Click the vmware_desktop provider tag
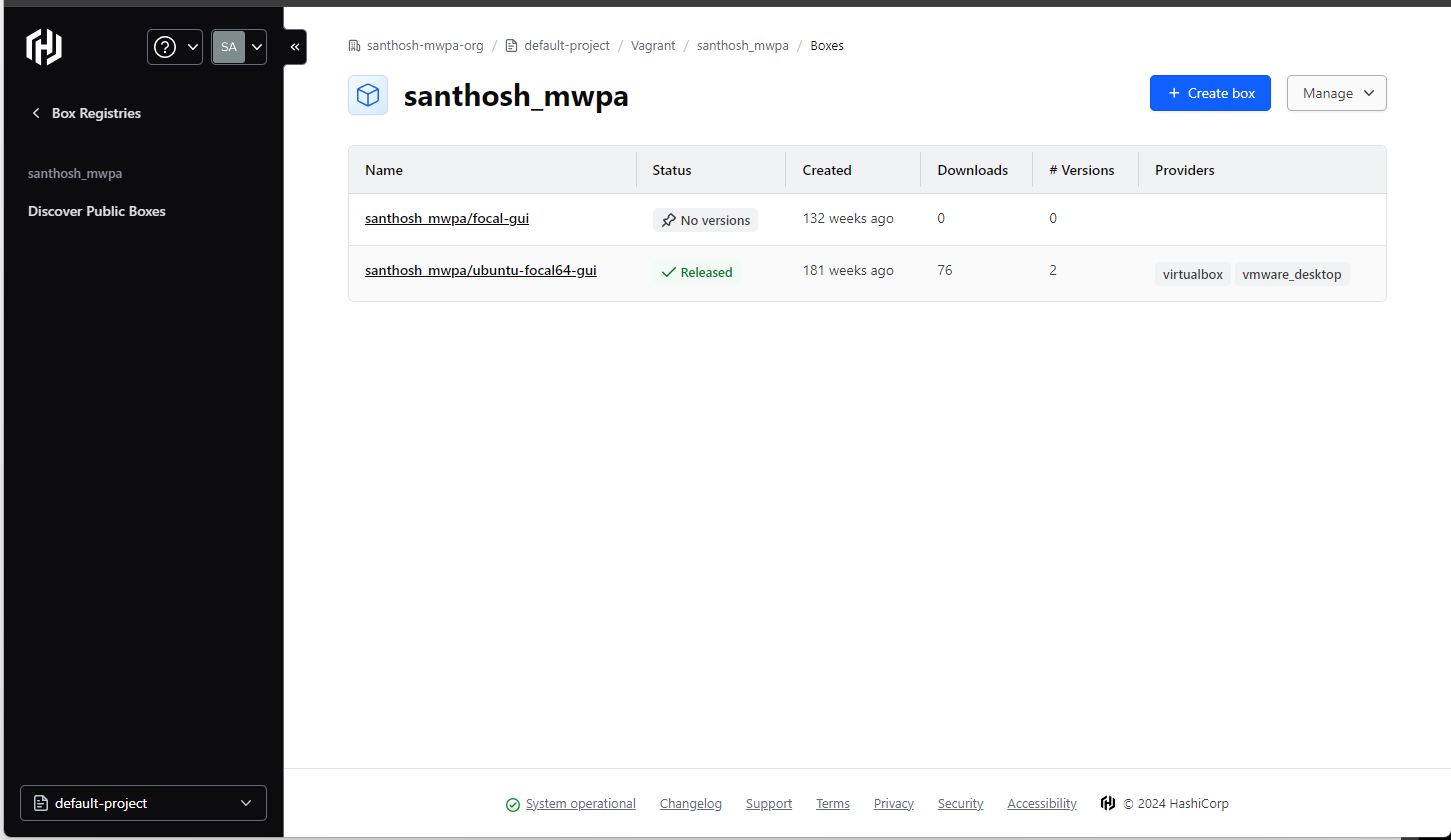 (x=1291, y=274)
